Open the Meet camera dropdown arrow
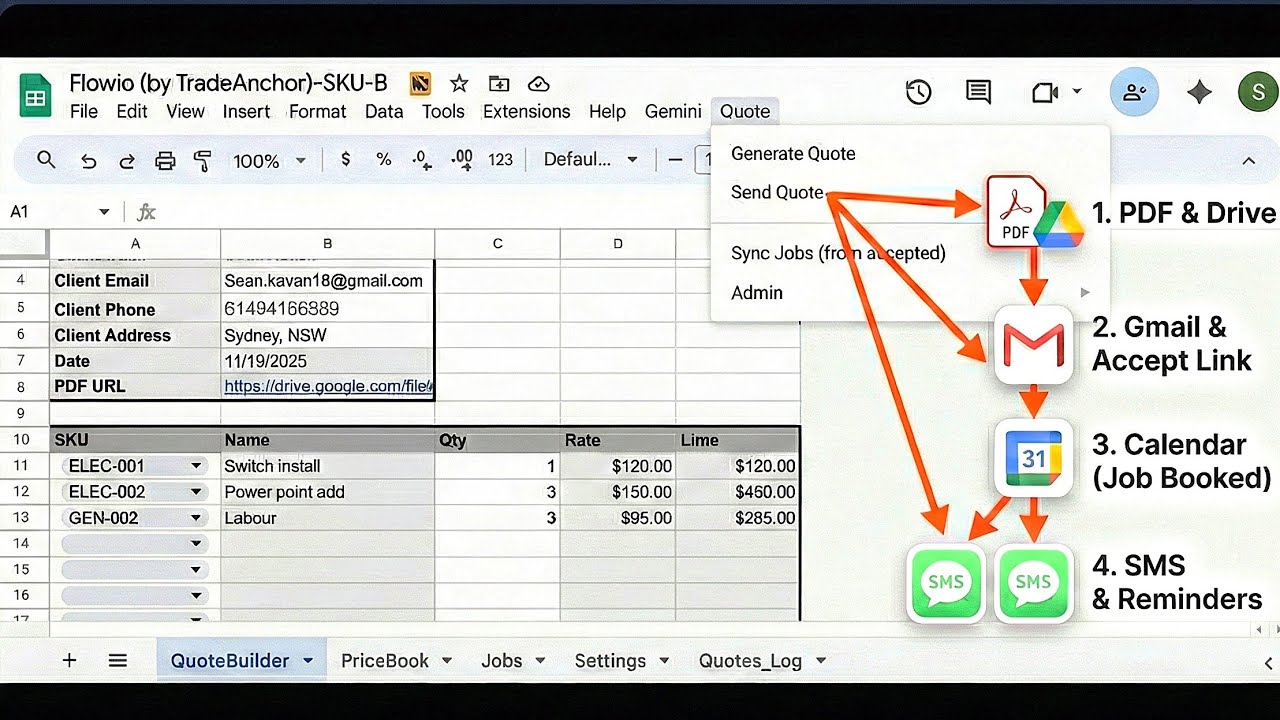The width and height of the screenshot is (1280, 720). 1077,92
